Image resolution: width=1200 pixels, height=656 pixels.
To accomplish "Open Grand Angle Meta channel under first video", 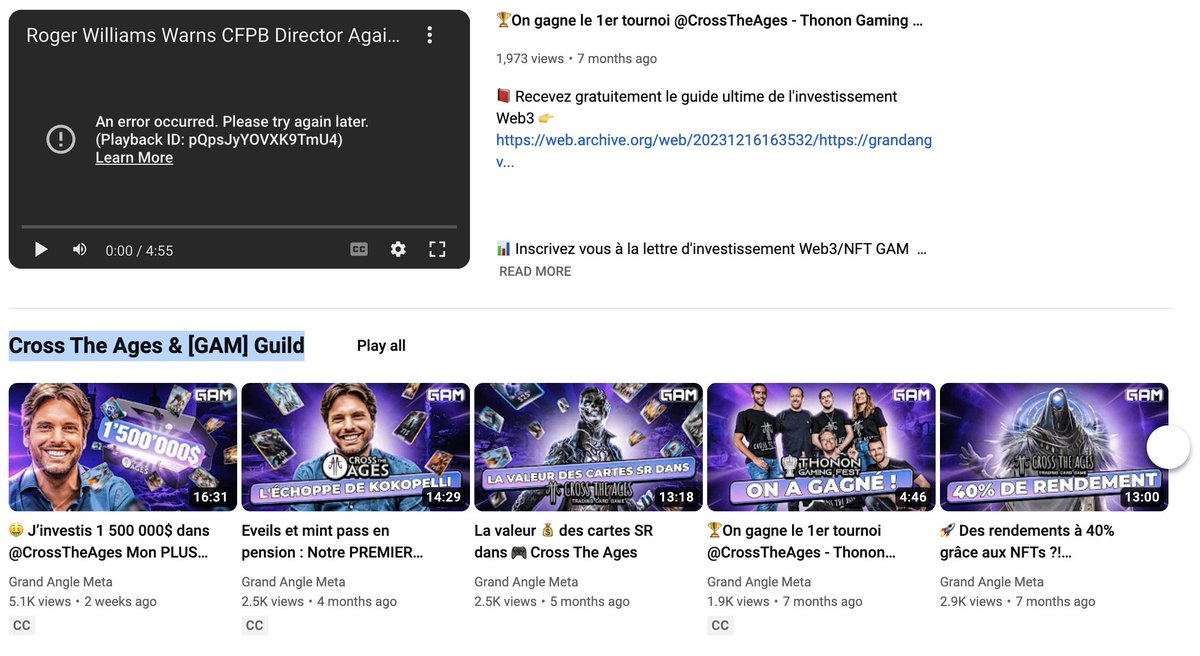I will coord(61,582).
